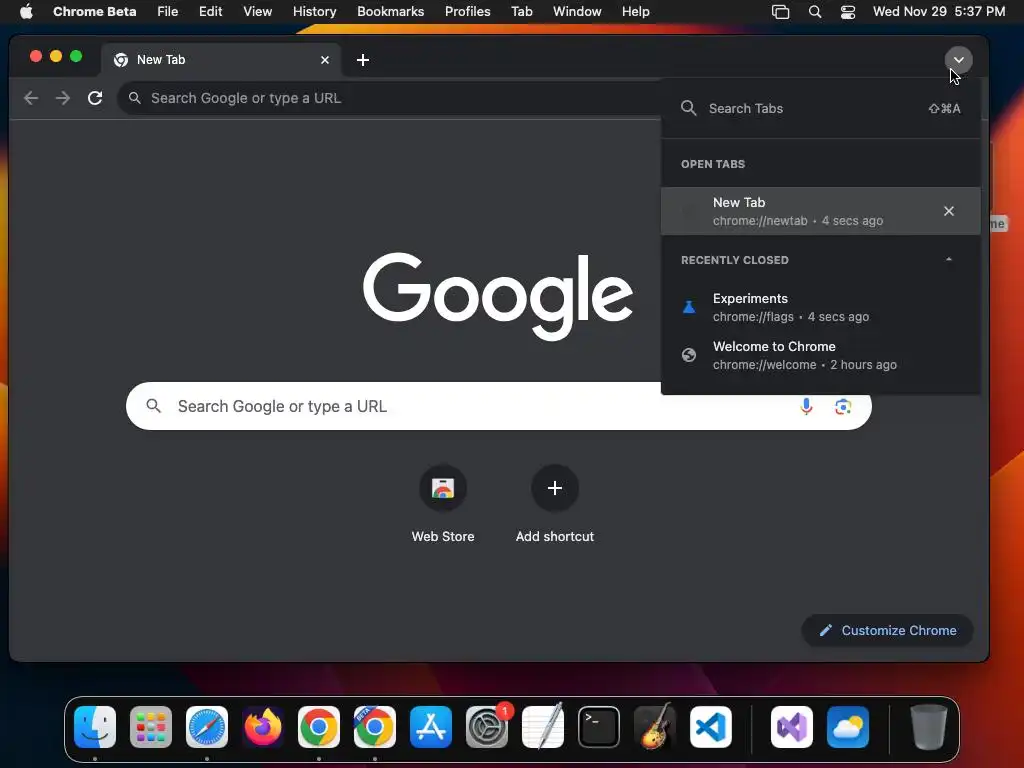
Task: Open the Edit menu
Action: (210, 12)
